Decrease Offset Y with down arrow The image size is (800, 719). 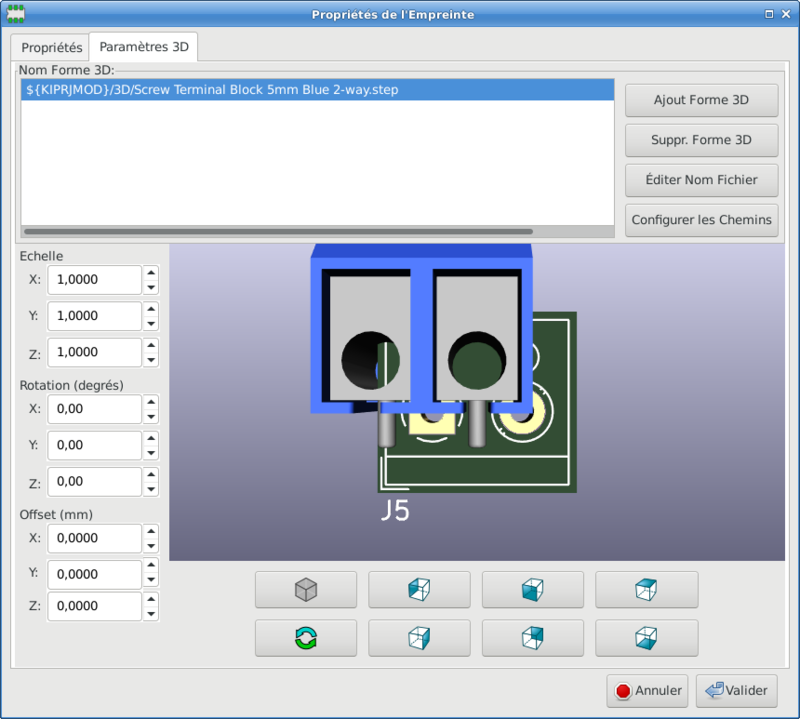click(x=151, y=580)
